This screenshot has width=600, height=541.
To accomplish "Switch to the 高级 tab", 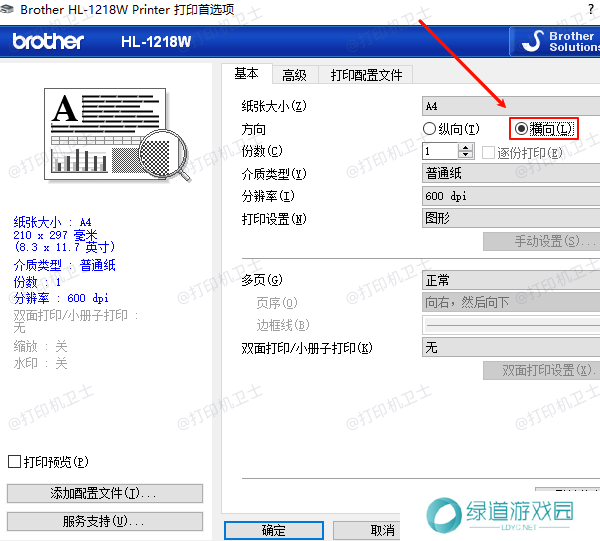I will [x=294, y=75].
